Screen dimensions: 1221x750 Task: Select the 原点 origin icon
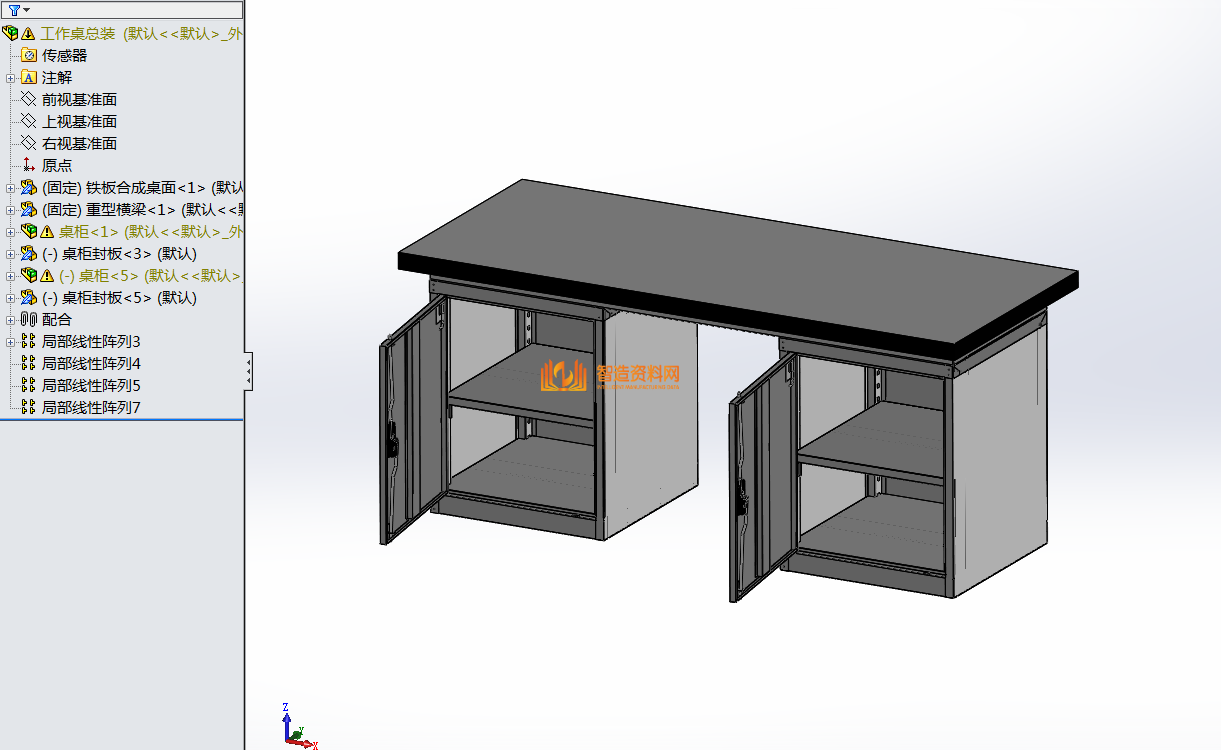point(29,165)
